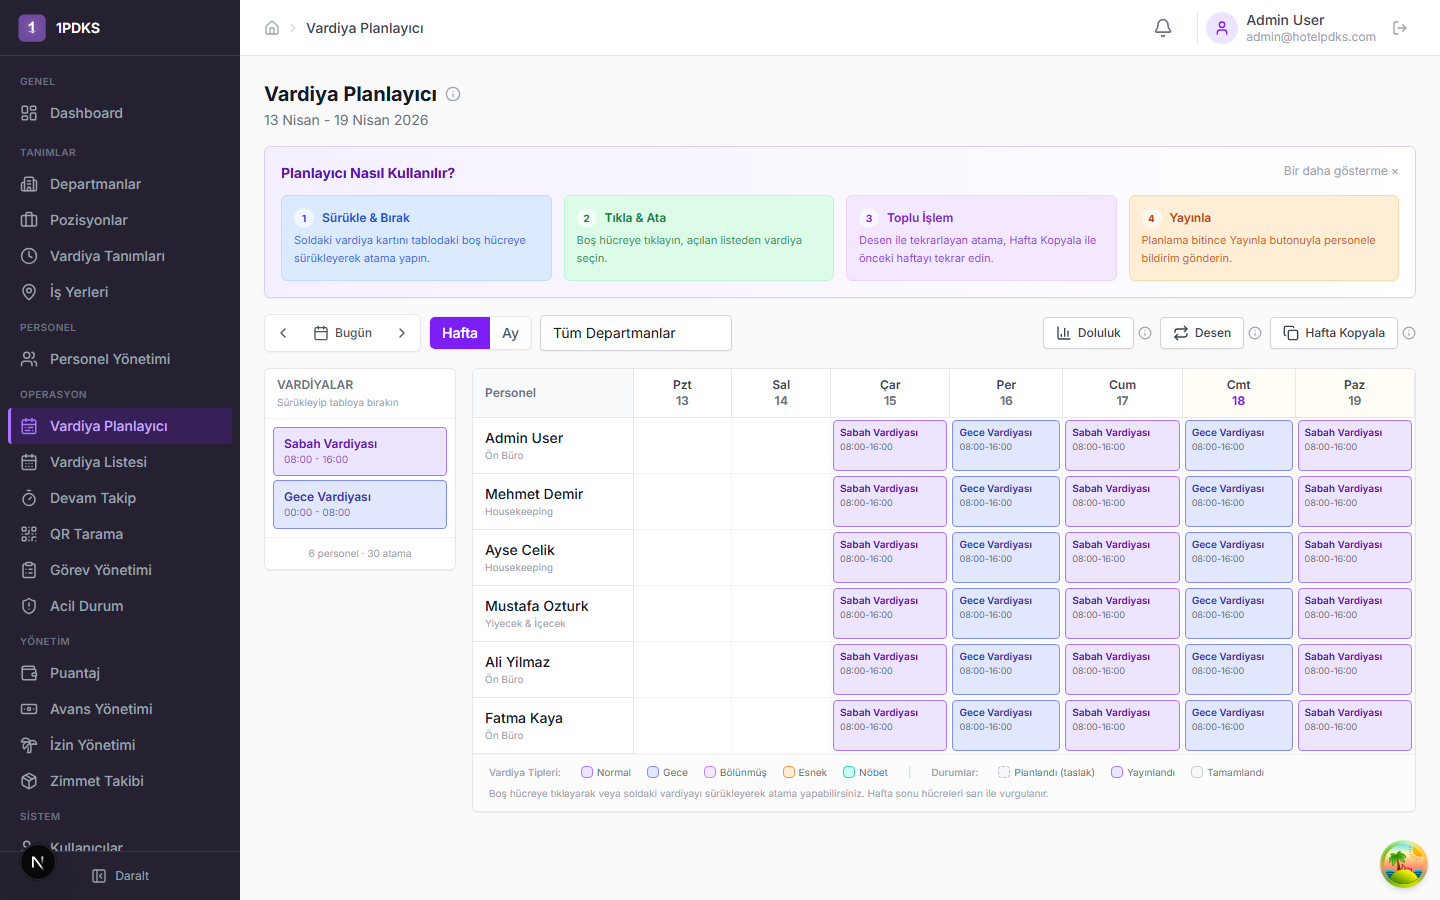Click the logout icon beside Admin User
1440x900 pixels.
tap(1400, 28)
